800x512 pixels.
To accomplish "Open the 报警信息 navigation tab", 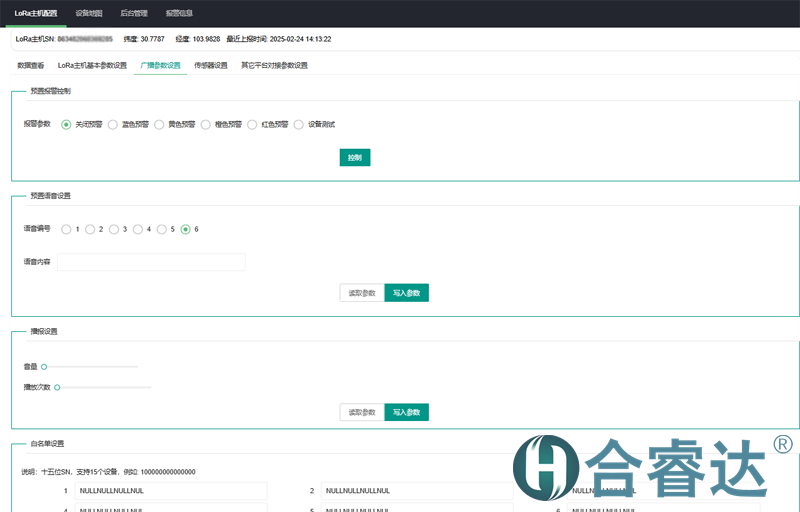I will [179, 13].
